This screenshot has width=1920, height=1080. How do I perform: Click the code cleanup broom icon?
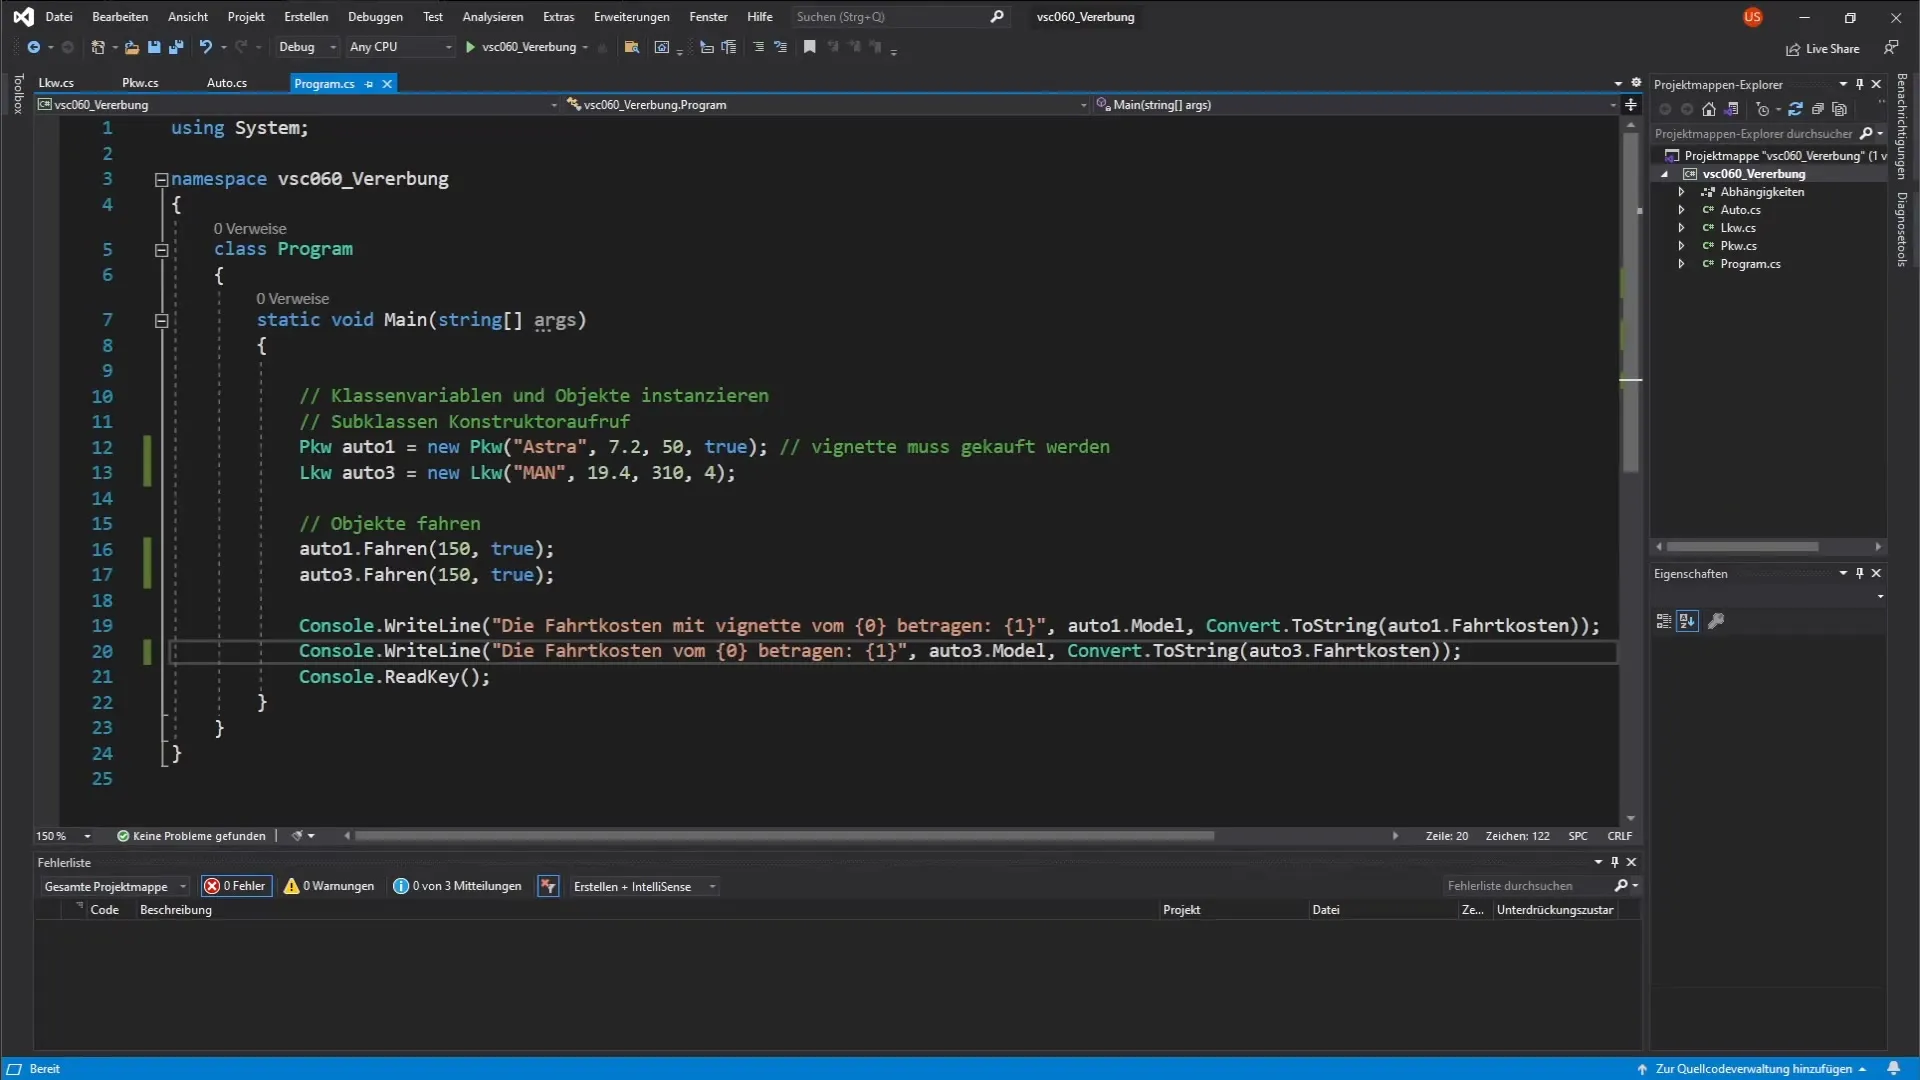coord(297,836)
